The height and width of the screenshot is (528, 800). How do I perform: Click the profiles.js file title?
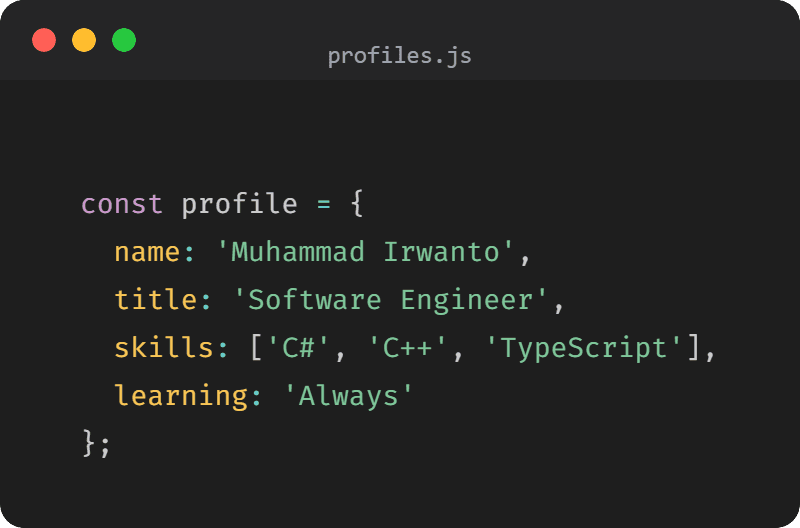[x=399, y=56]
